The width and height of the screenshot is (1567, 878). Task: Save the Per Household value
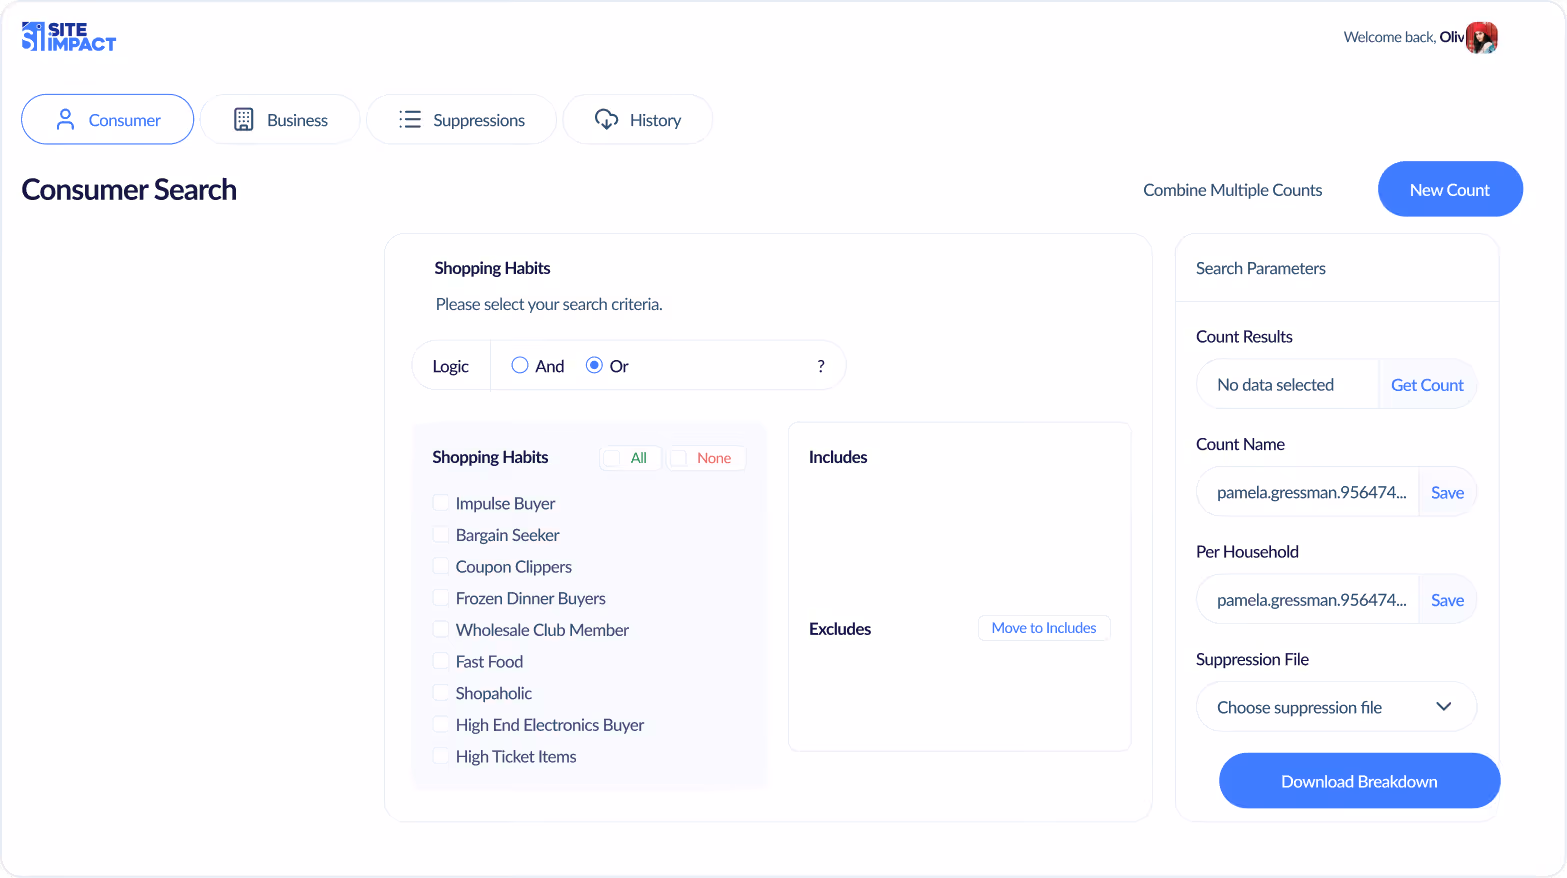point(1447,600)
